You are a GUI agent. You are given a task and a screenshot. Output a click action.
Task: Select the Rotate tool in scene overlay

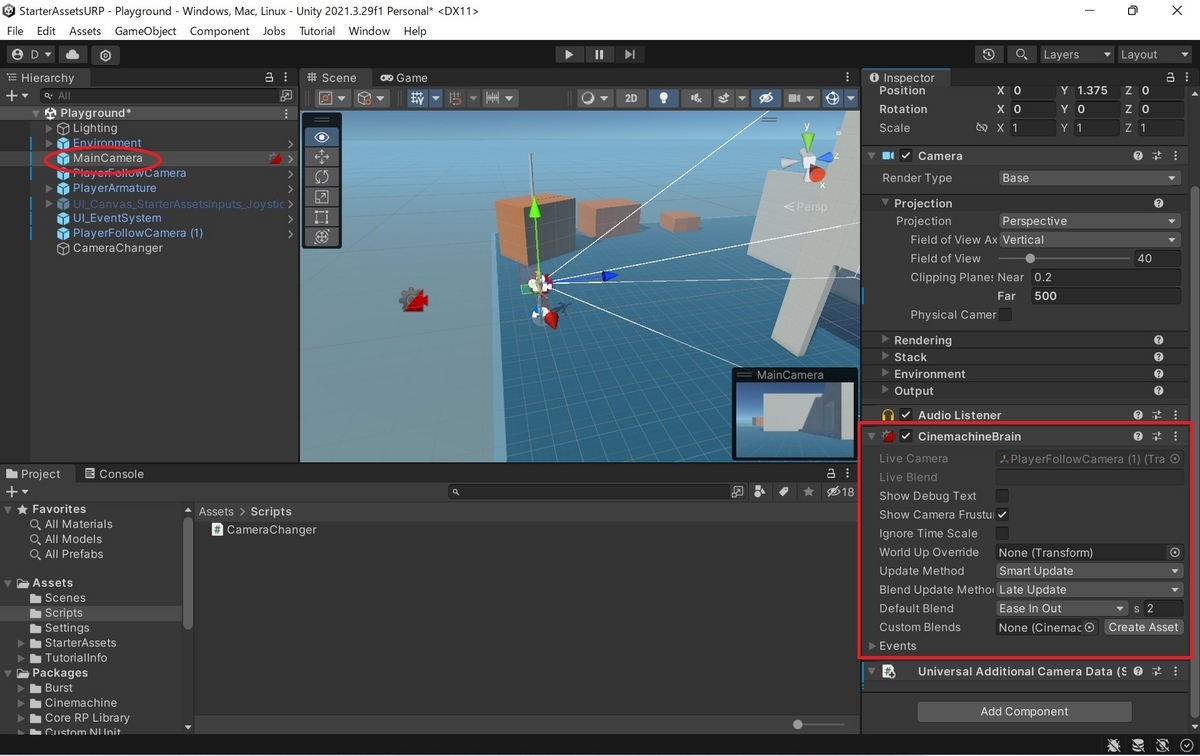pos(321,177)
